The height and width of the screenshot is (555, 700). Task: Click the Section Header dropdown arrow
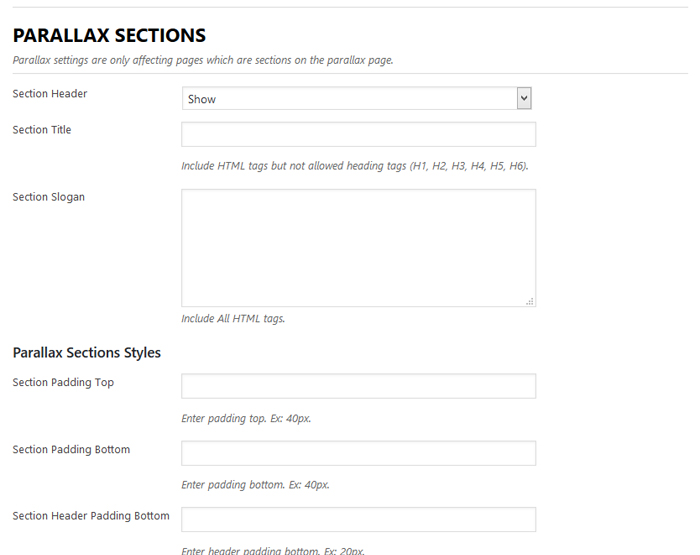pos(523,98)
